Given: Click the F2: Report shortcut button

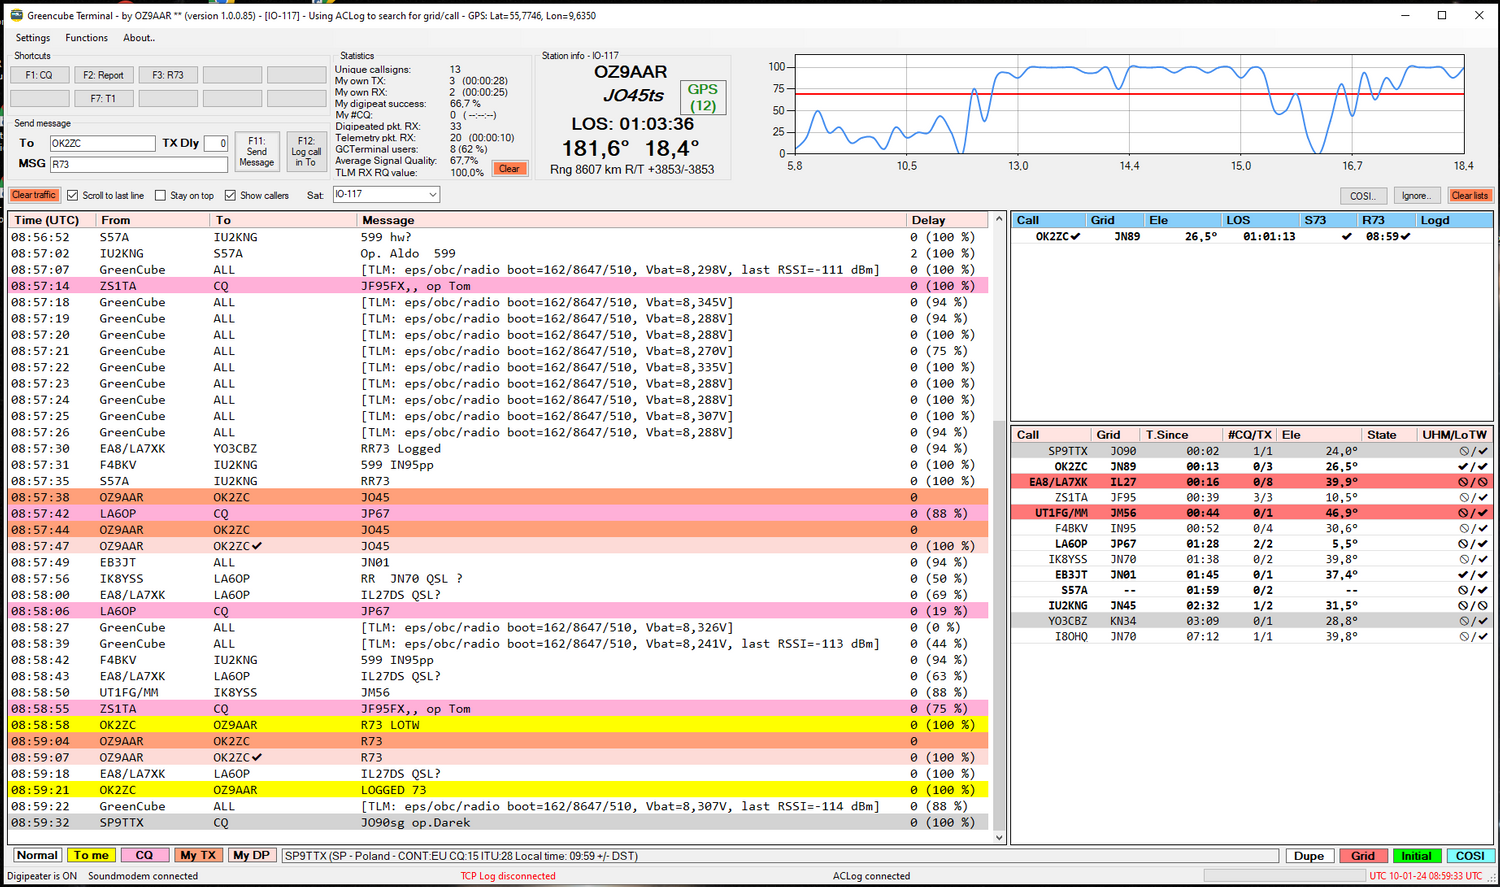Looking at the screenshot, I should (x=103, y=75).
